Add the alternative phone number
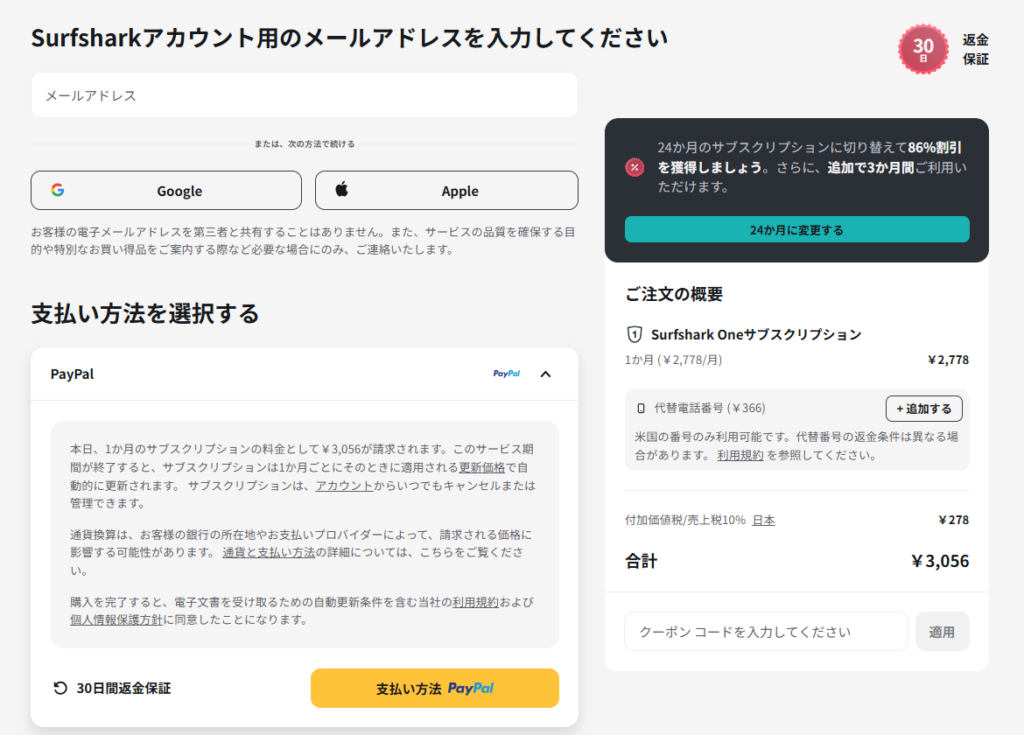Screen dimensions: 1024x735 click(x=924, y=408)
